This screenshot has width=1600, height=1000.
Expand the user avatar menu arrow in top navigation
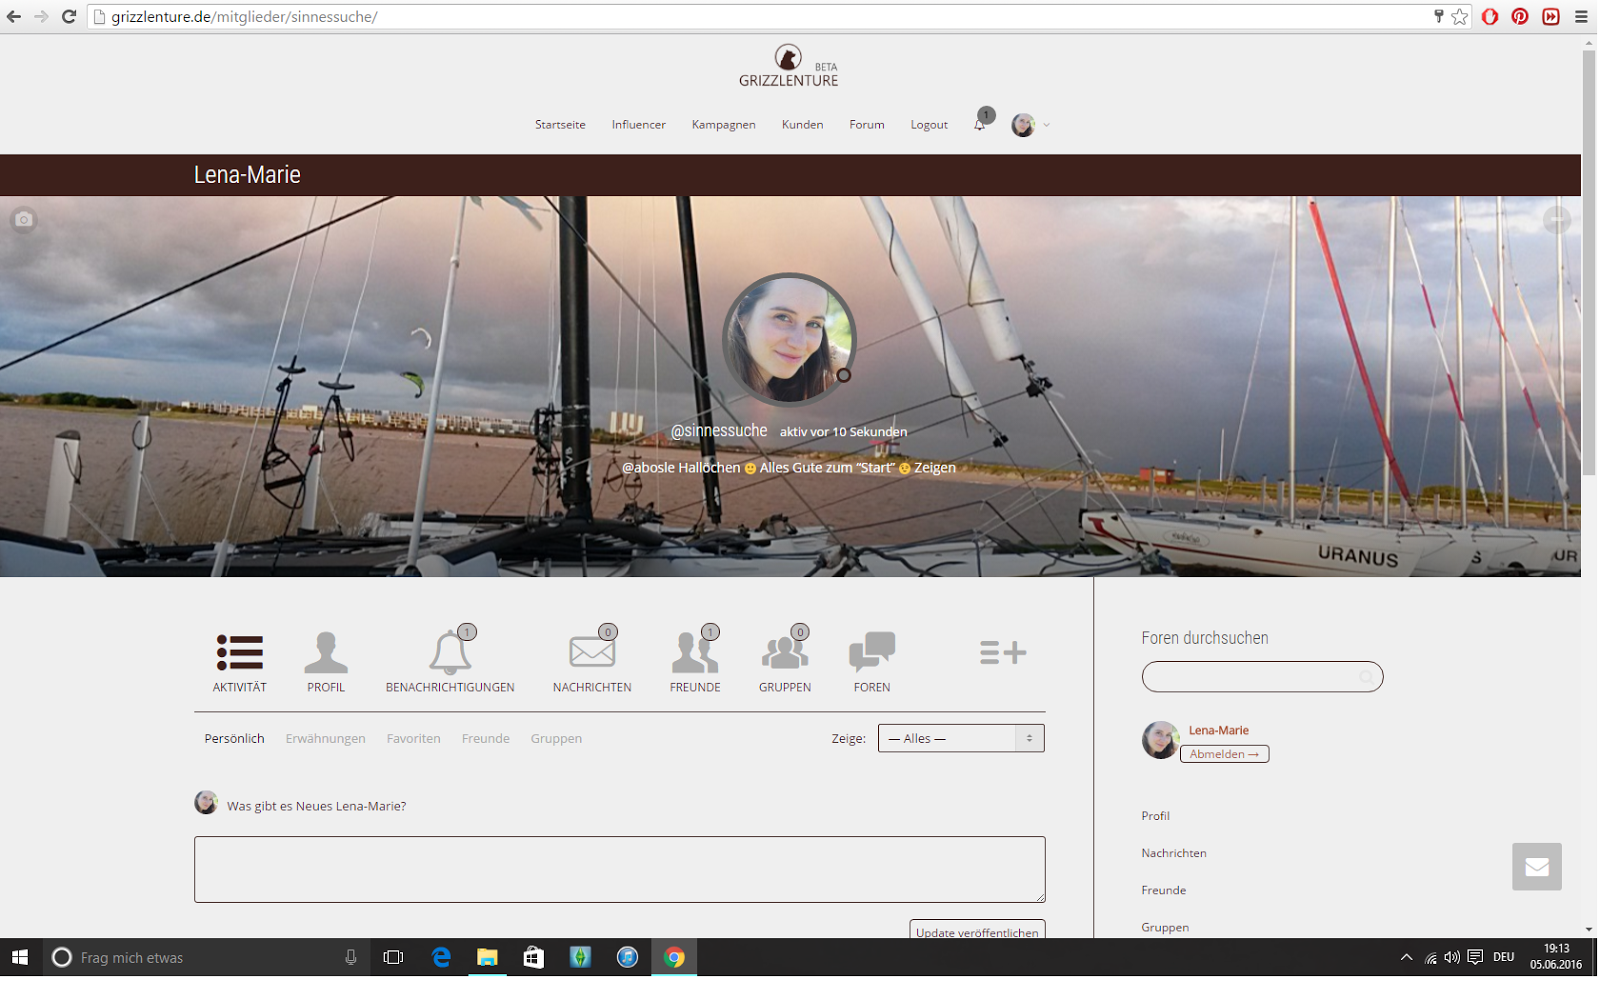[x=1047, y=125]
